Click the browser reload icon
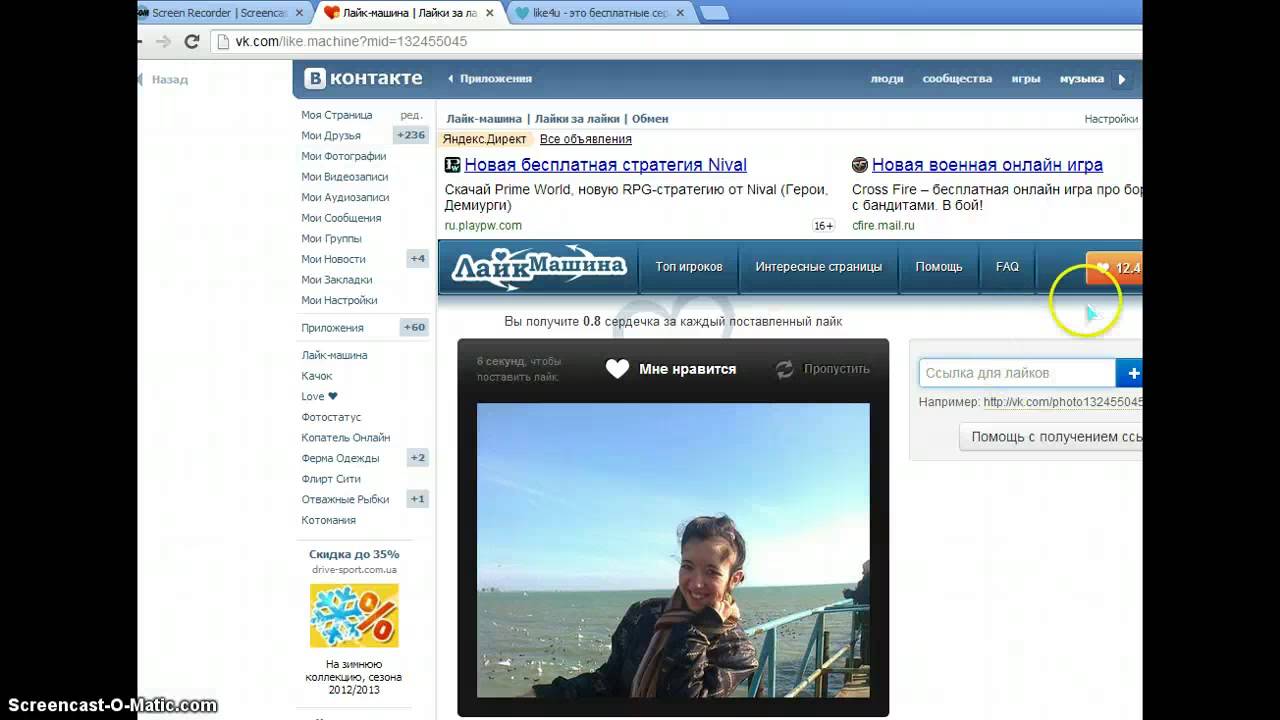The height and width of the screenshot is (720, 1280). [192, 42]
